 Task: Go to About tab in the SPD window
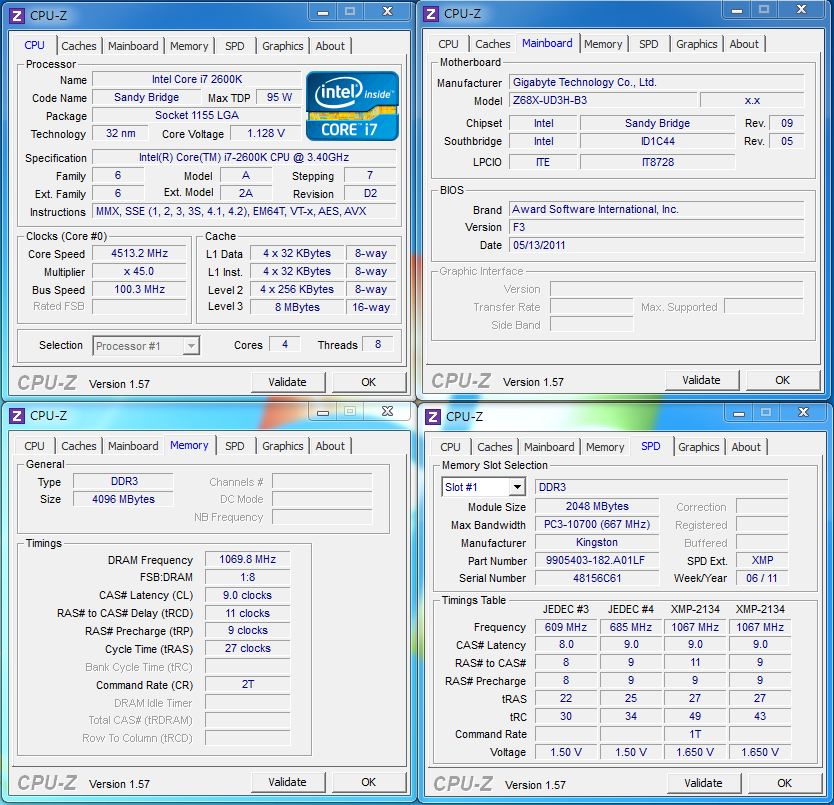click(x=746, y=447)
